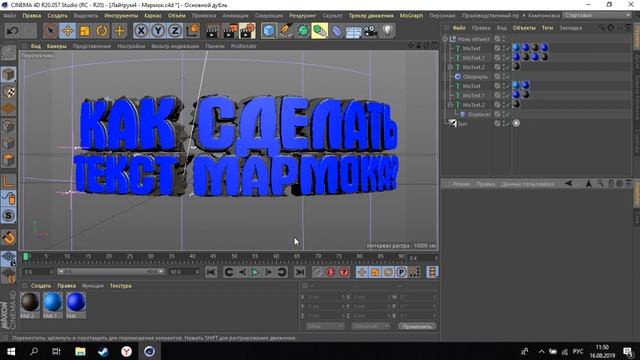Activate the Scale tool

(x=85, y=31)
